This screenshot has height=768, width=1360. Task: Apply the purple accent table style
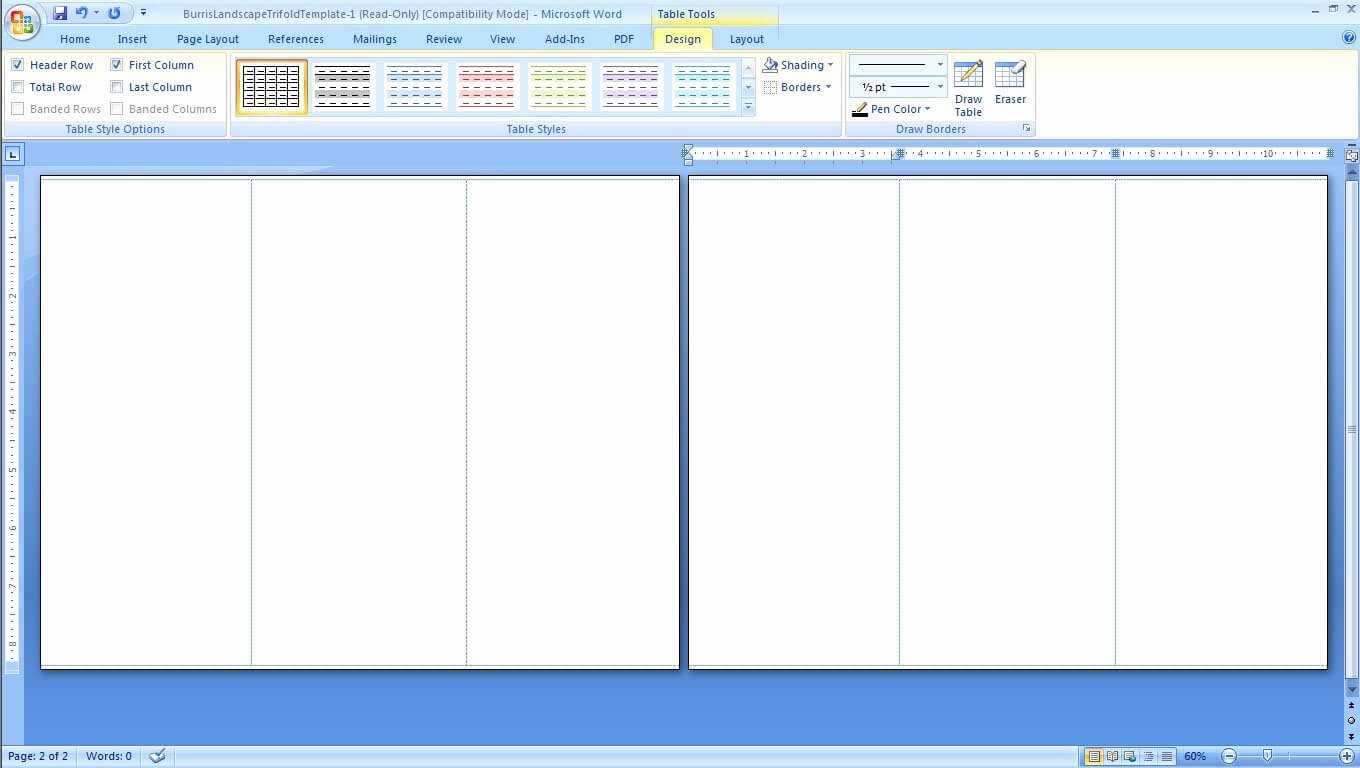pyautogui.click(x=631, y=87)
